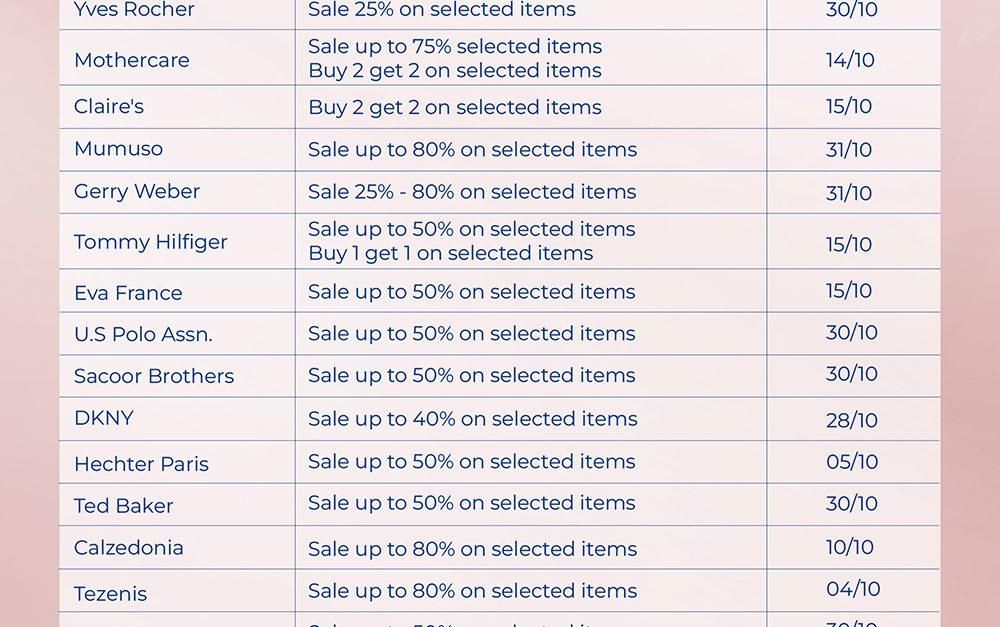The width and height of the screenshot is (1000, 627).
Task: Select the DKNY brand name
Action: [x=103, y=418]
